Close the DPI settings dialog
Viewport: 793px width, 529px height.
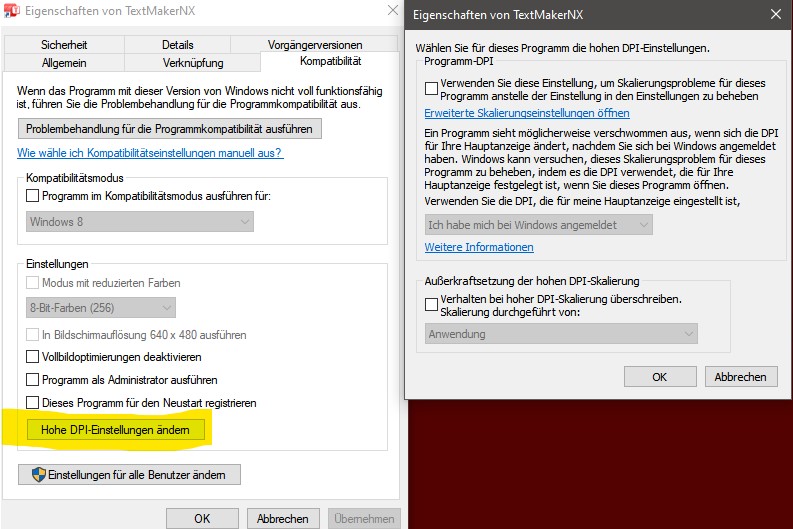pos(776,14)
